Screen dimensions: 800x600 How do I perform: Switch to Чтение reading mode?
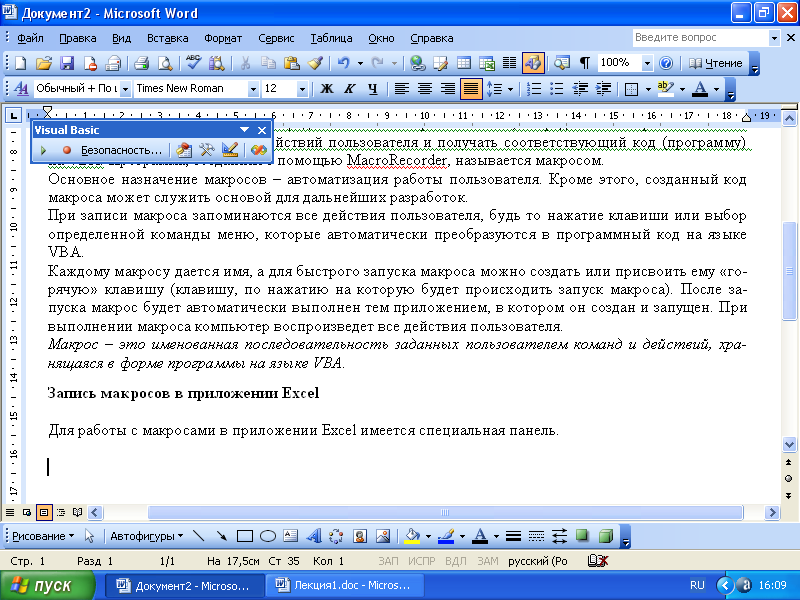[x=716, y=63]
